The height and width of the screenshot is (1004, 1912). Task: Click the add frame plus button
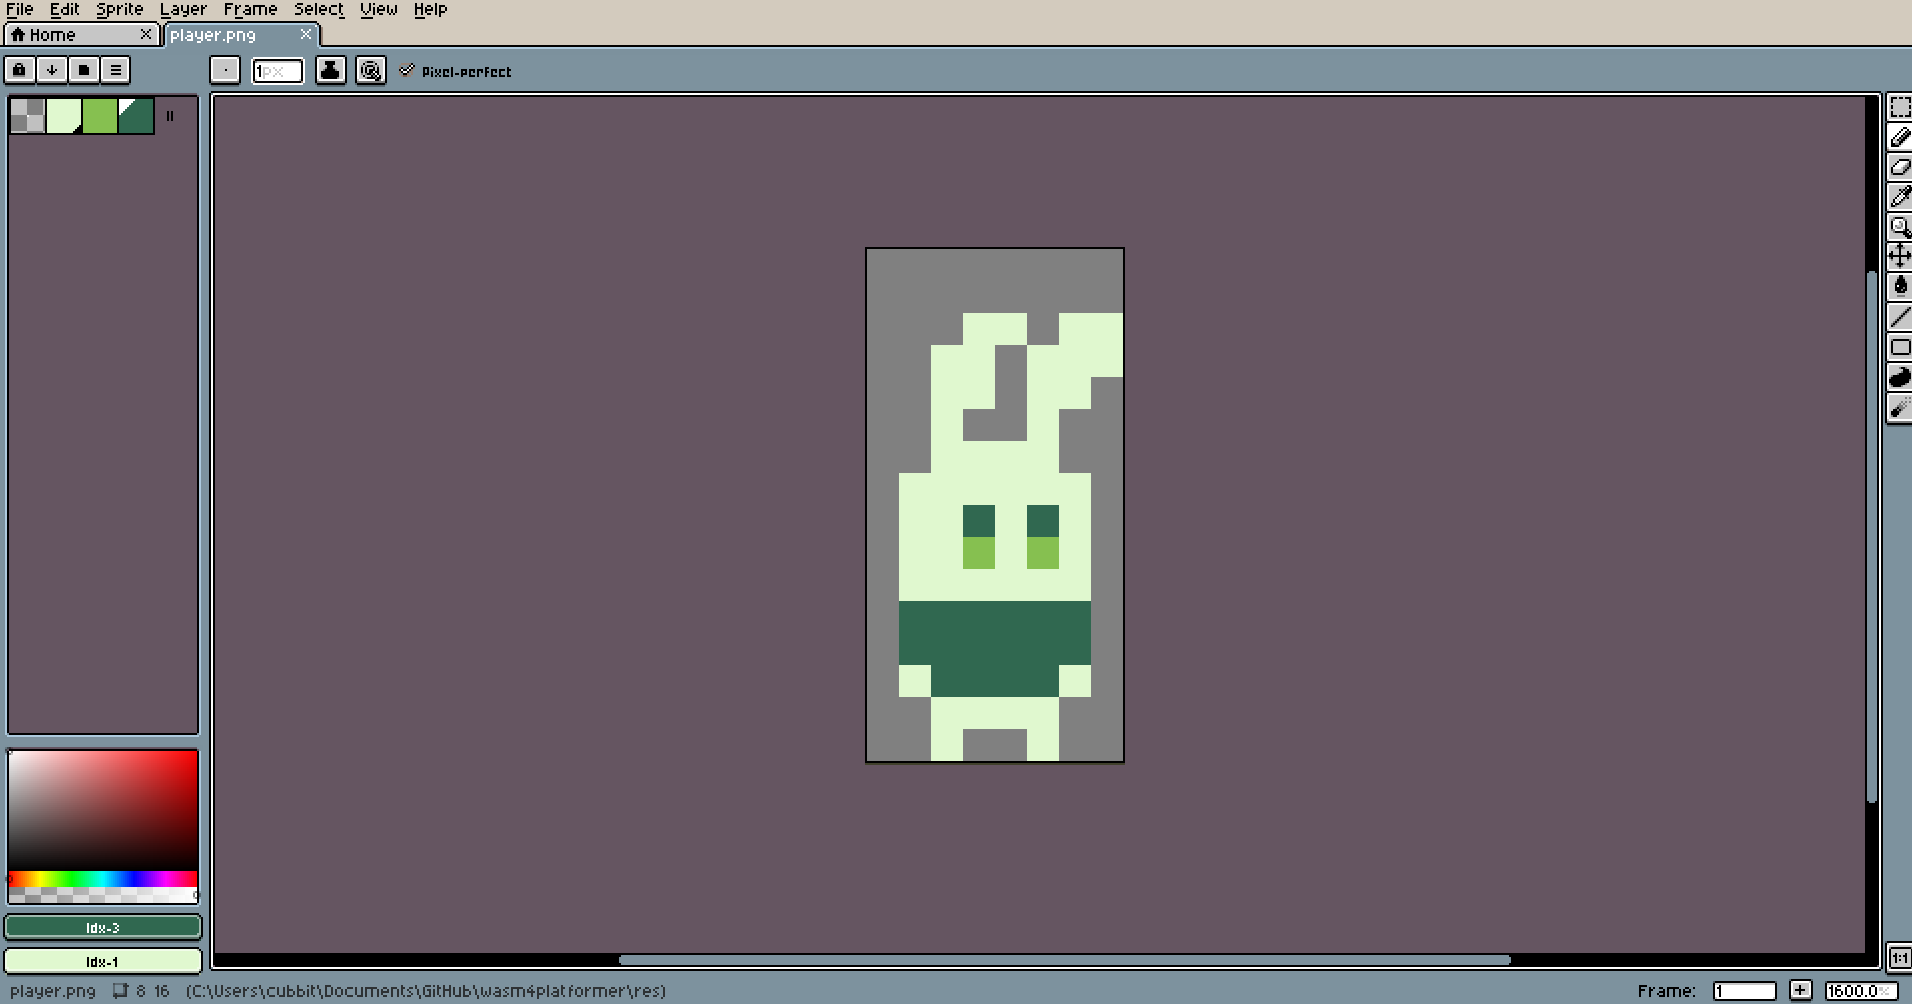pyautogui.click(x=1800, y=990)
